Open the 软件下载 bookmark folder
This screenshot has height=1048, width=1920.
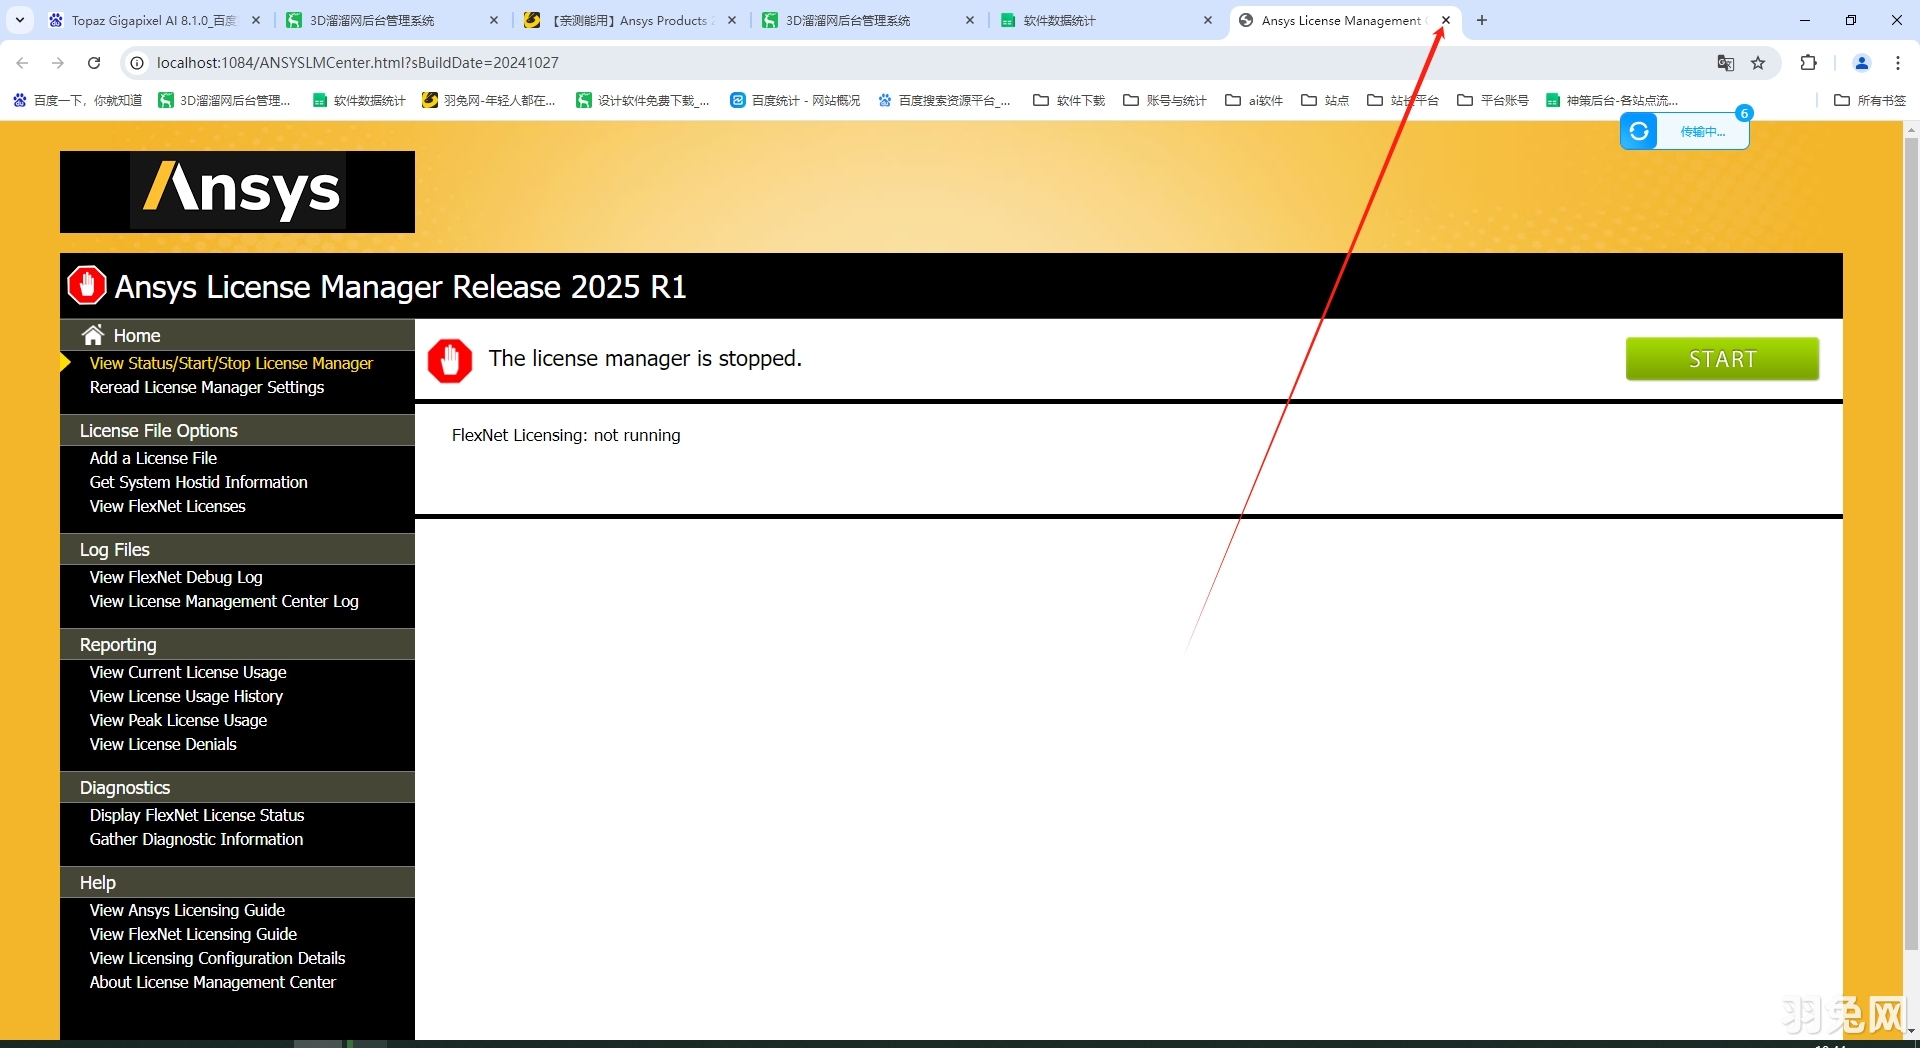tap(1069, 100)
